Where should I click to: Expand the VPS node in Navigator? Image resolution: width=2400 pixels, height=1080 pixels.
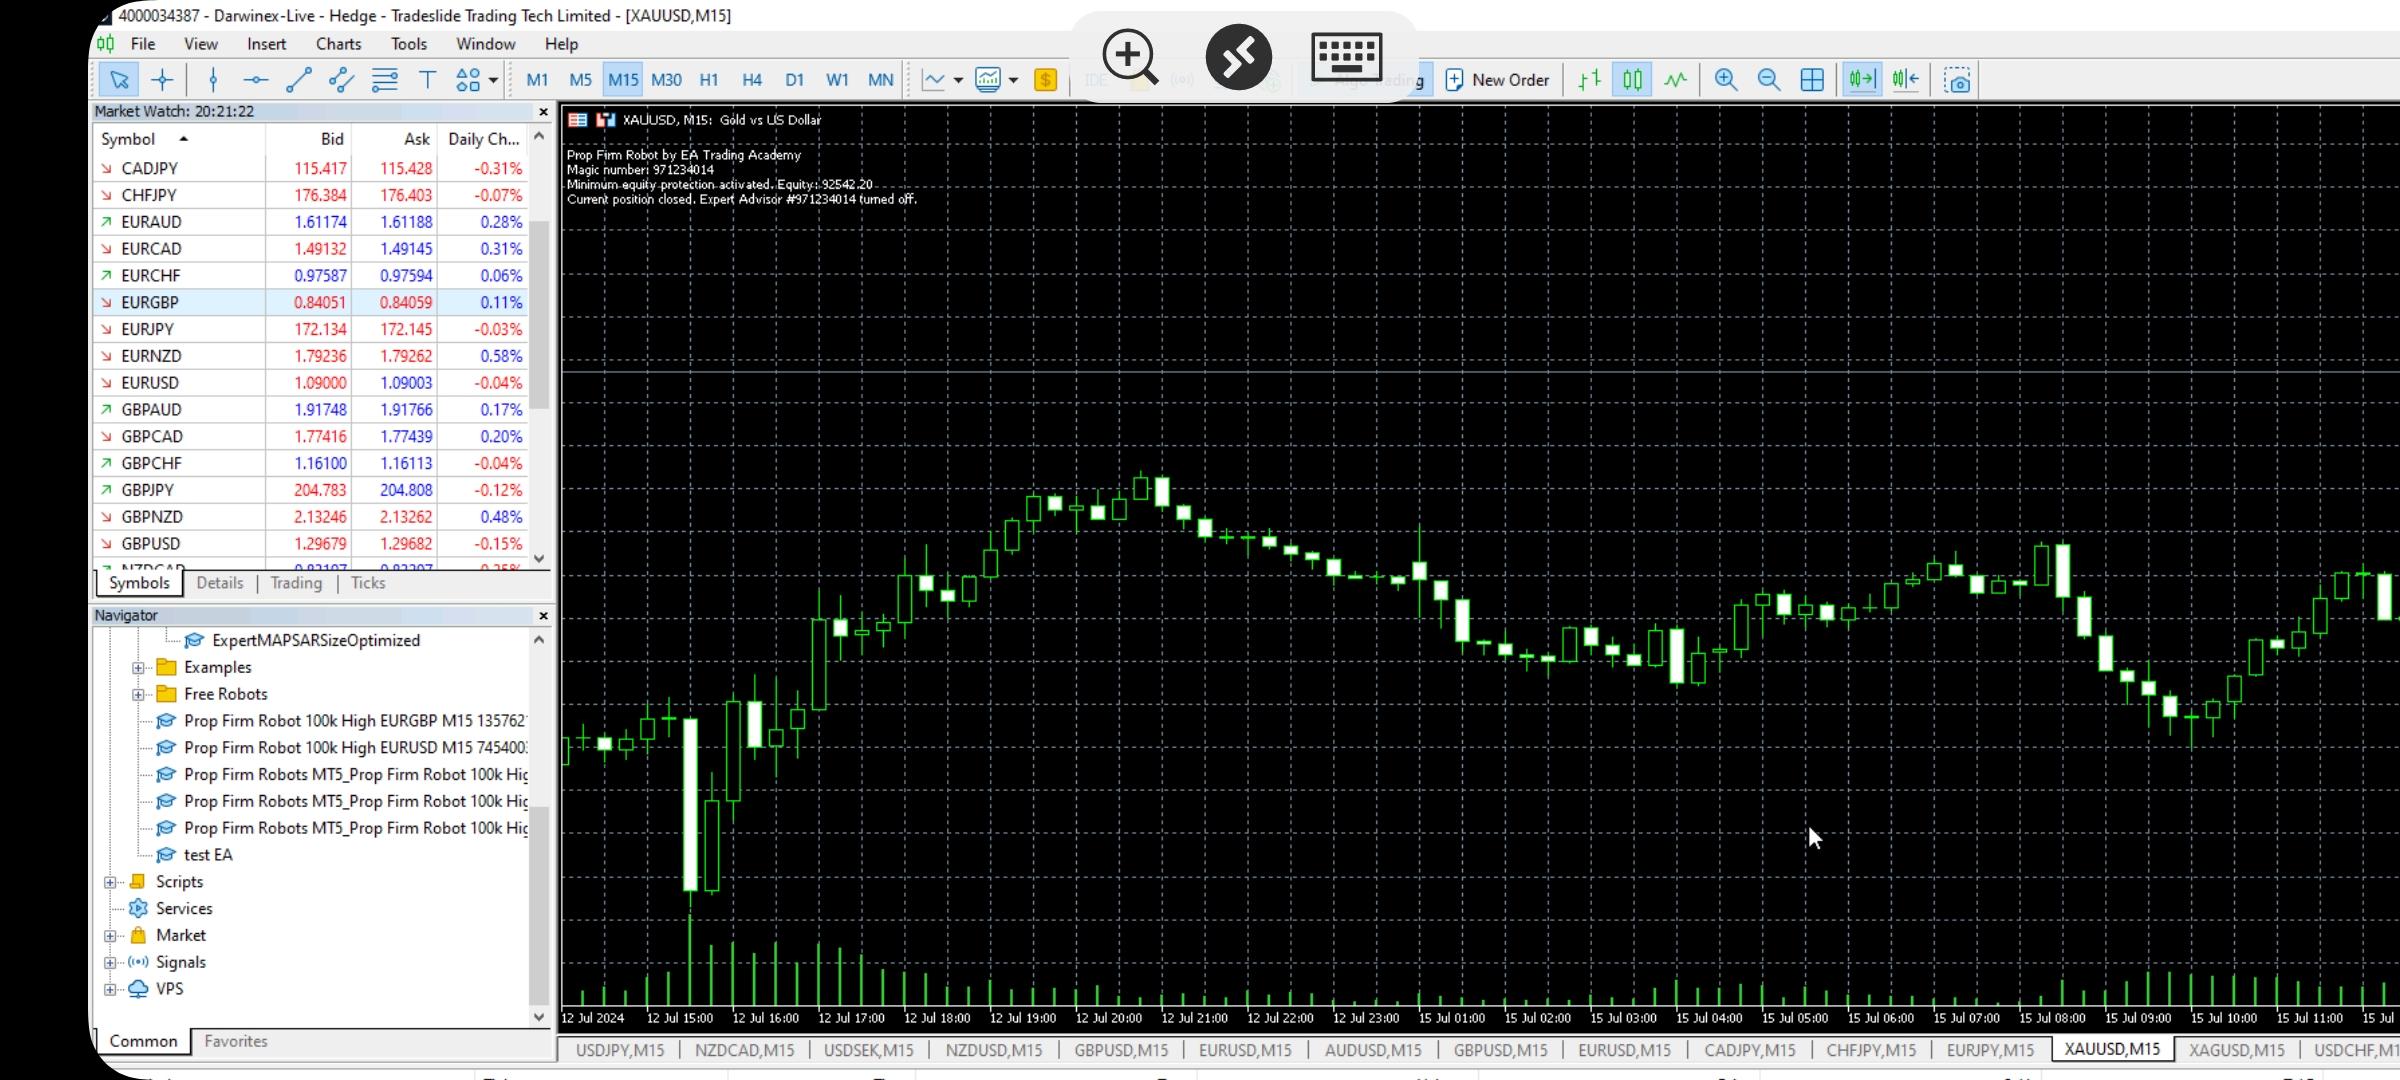click(110, 989)
